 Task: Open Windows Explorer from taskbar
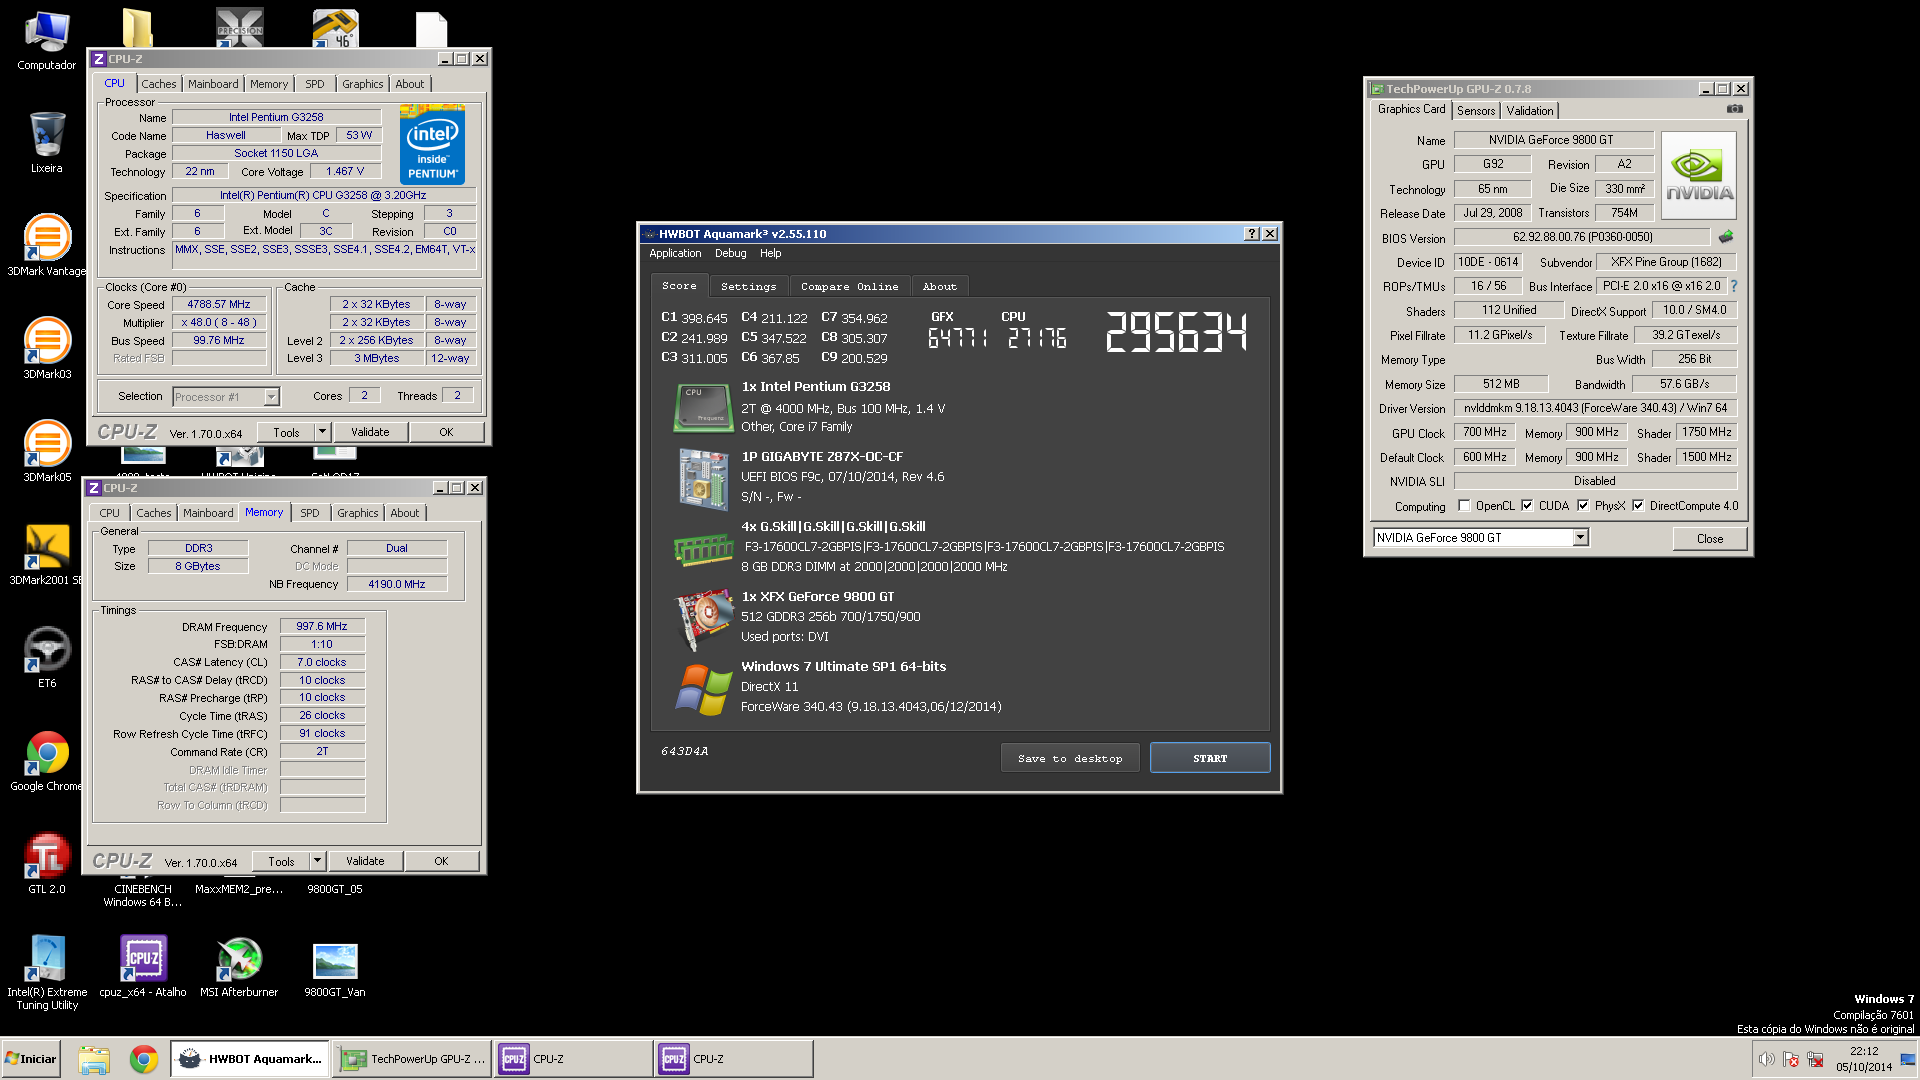tap(94, 1059)
